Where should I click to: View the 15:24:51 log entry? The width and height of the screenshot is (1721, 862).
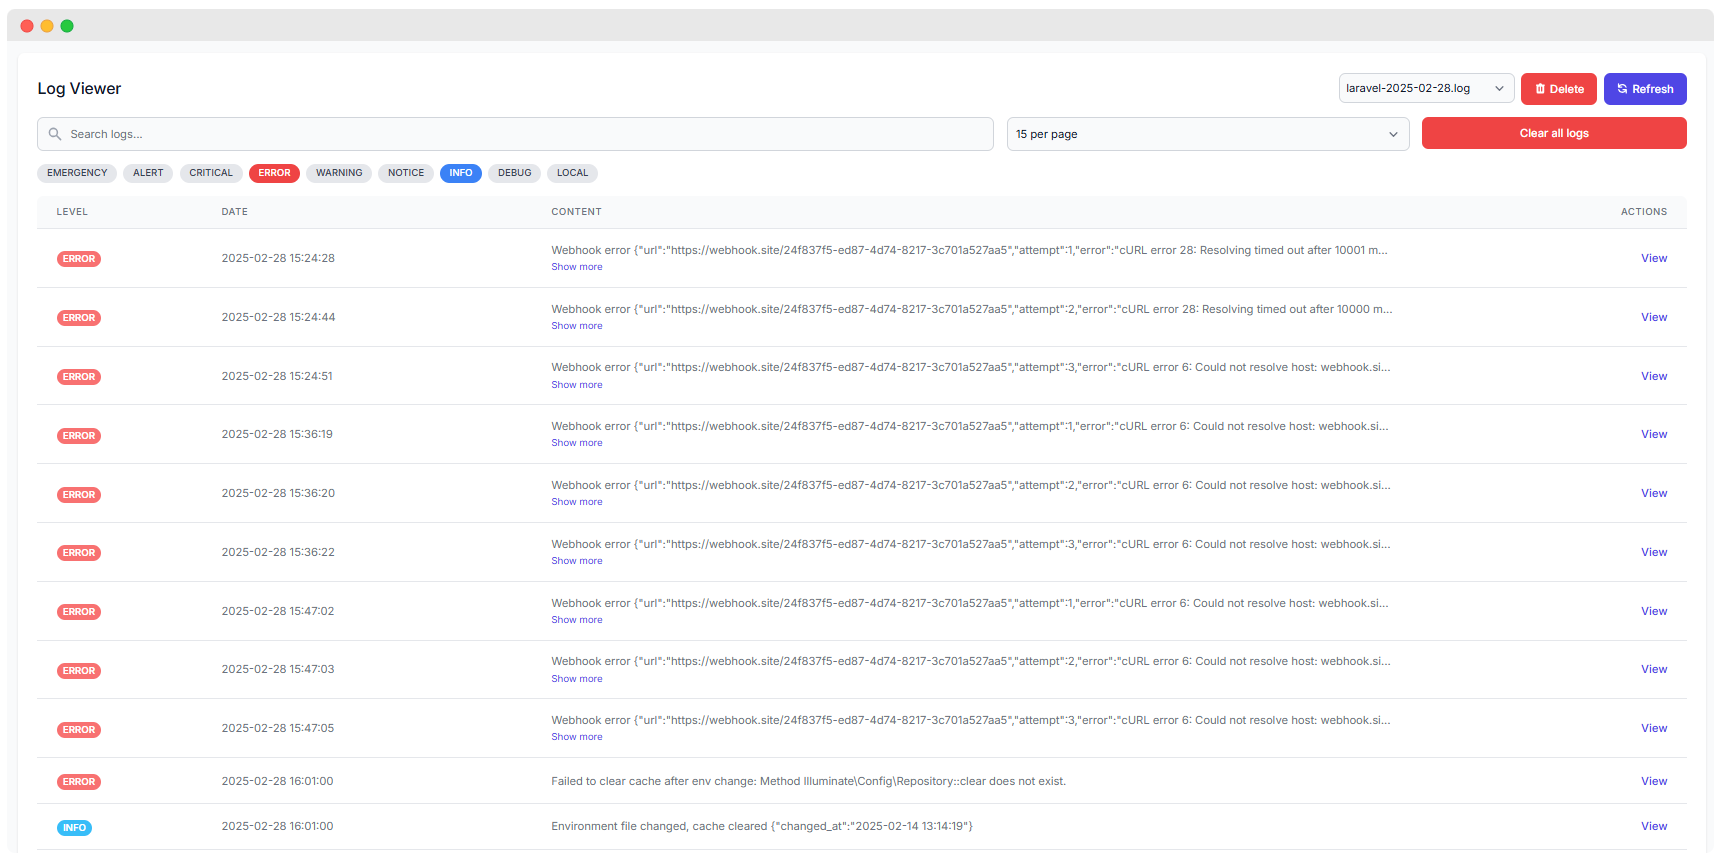coord(1654,376)
